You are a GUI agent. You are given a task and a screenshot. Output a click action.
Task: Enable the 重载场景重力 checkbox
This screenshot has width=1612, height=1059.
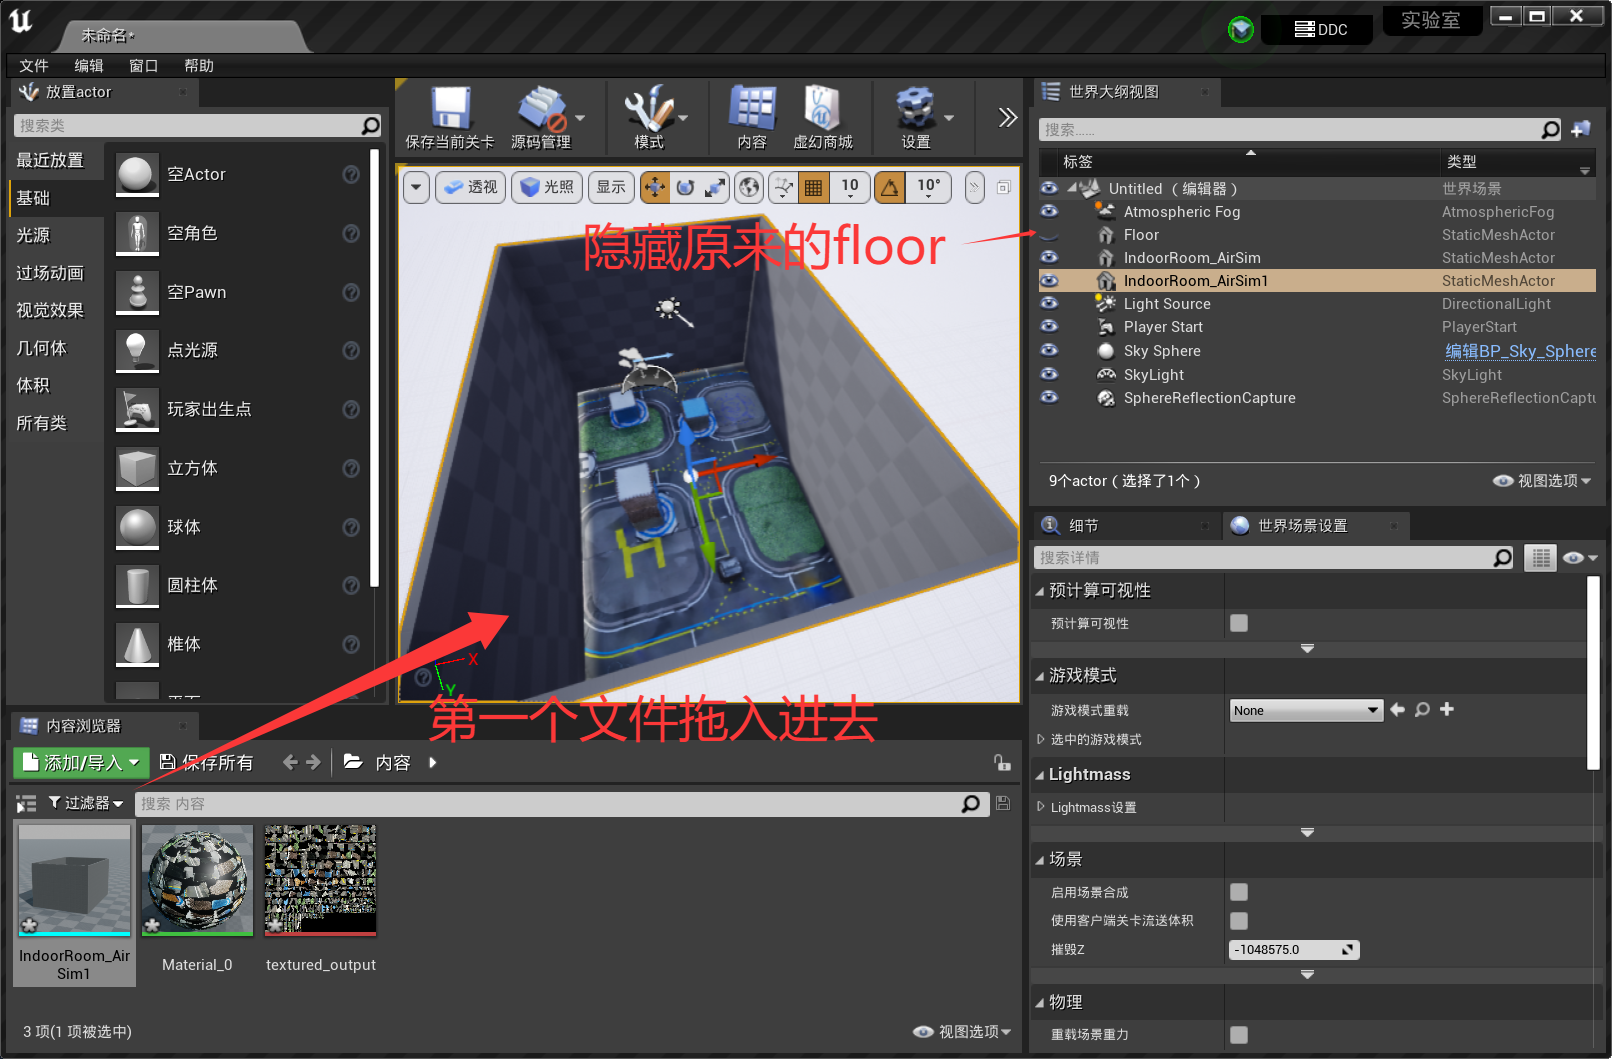(1239, 1035)
